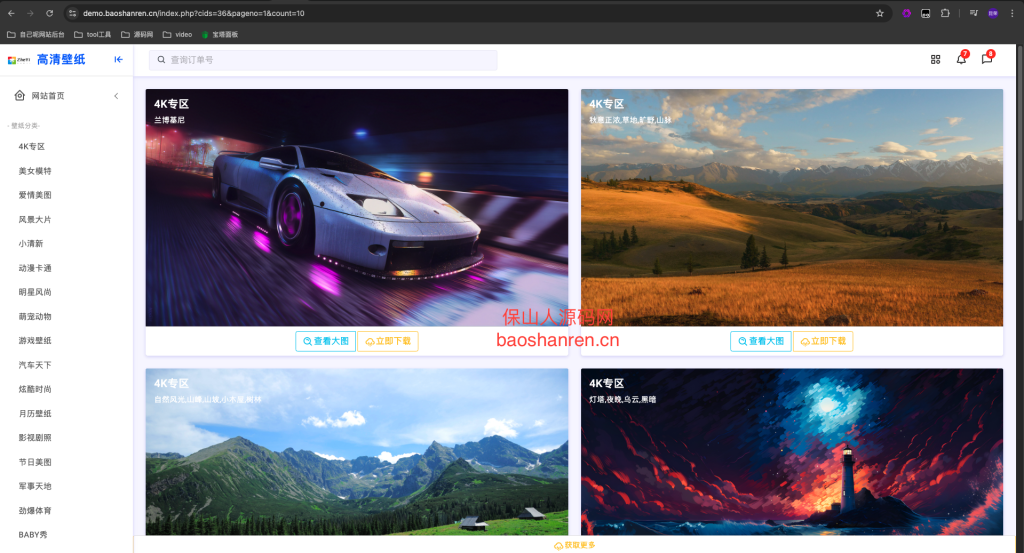
Task: Open the grid apps icon in header
Action: click(x=935, y=59)
